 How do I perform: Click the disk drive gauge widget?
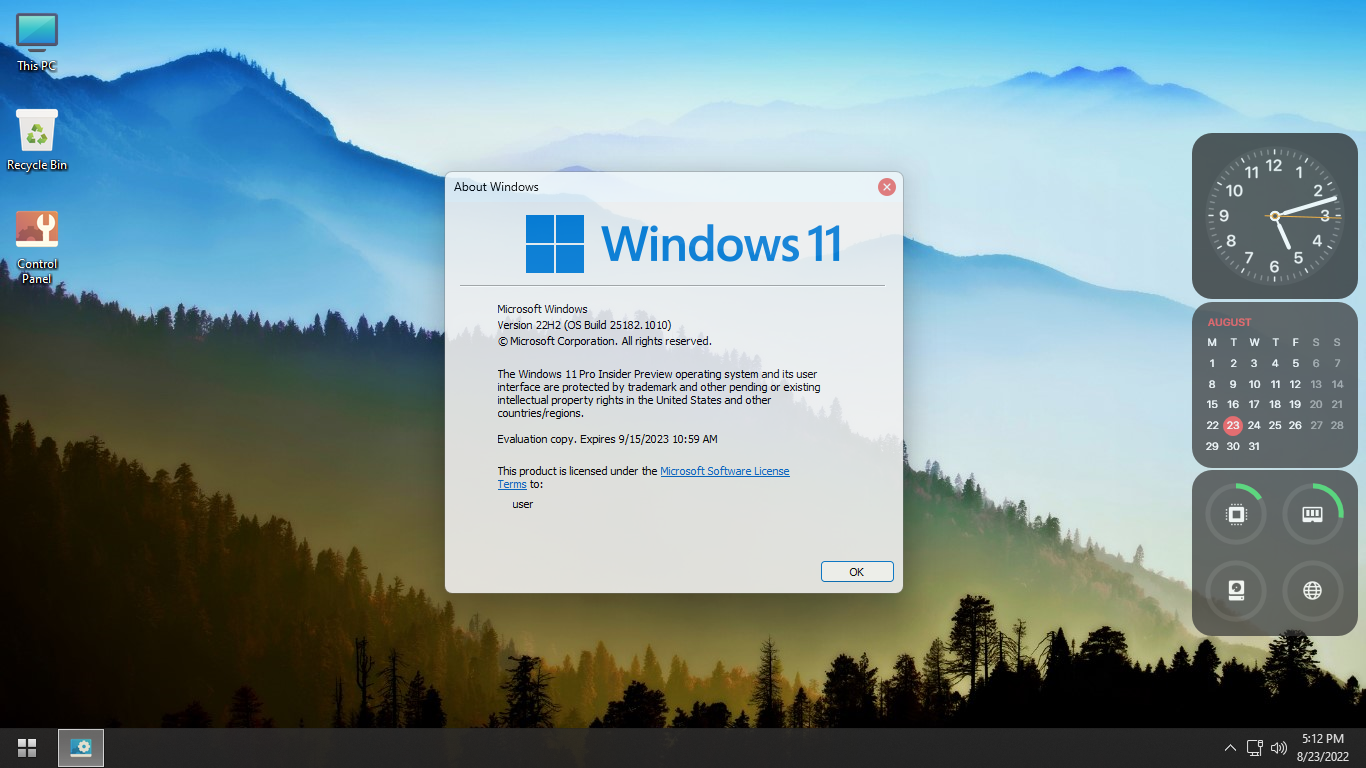click(x=1237, y=590)
